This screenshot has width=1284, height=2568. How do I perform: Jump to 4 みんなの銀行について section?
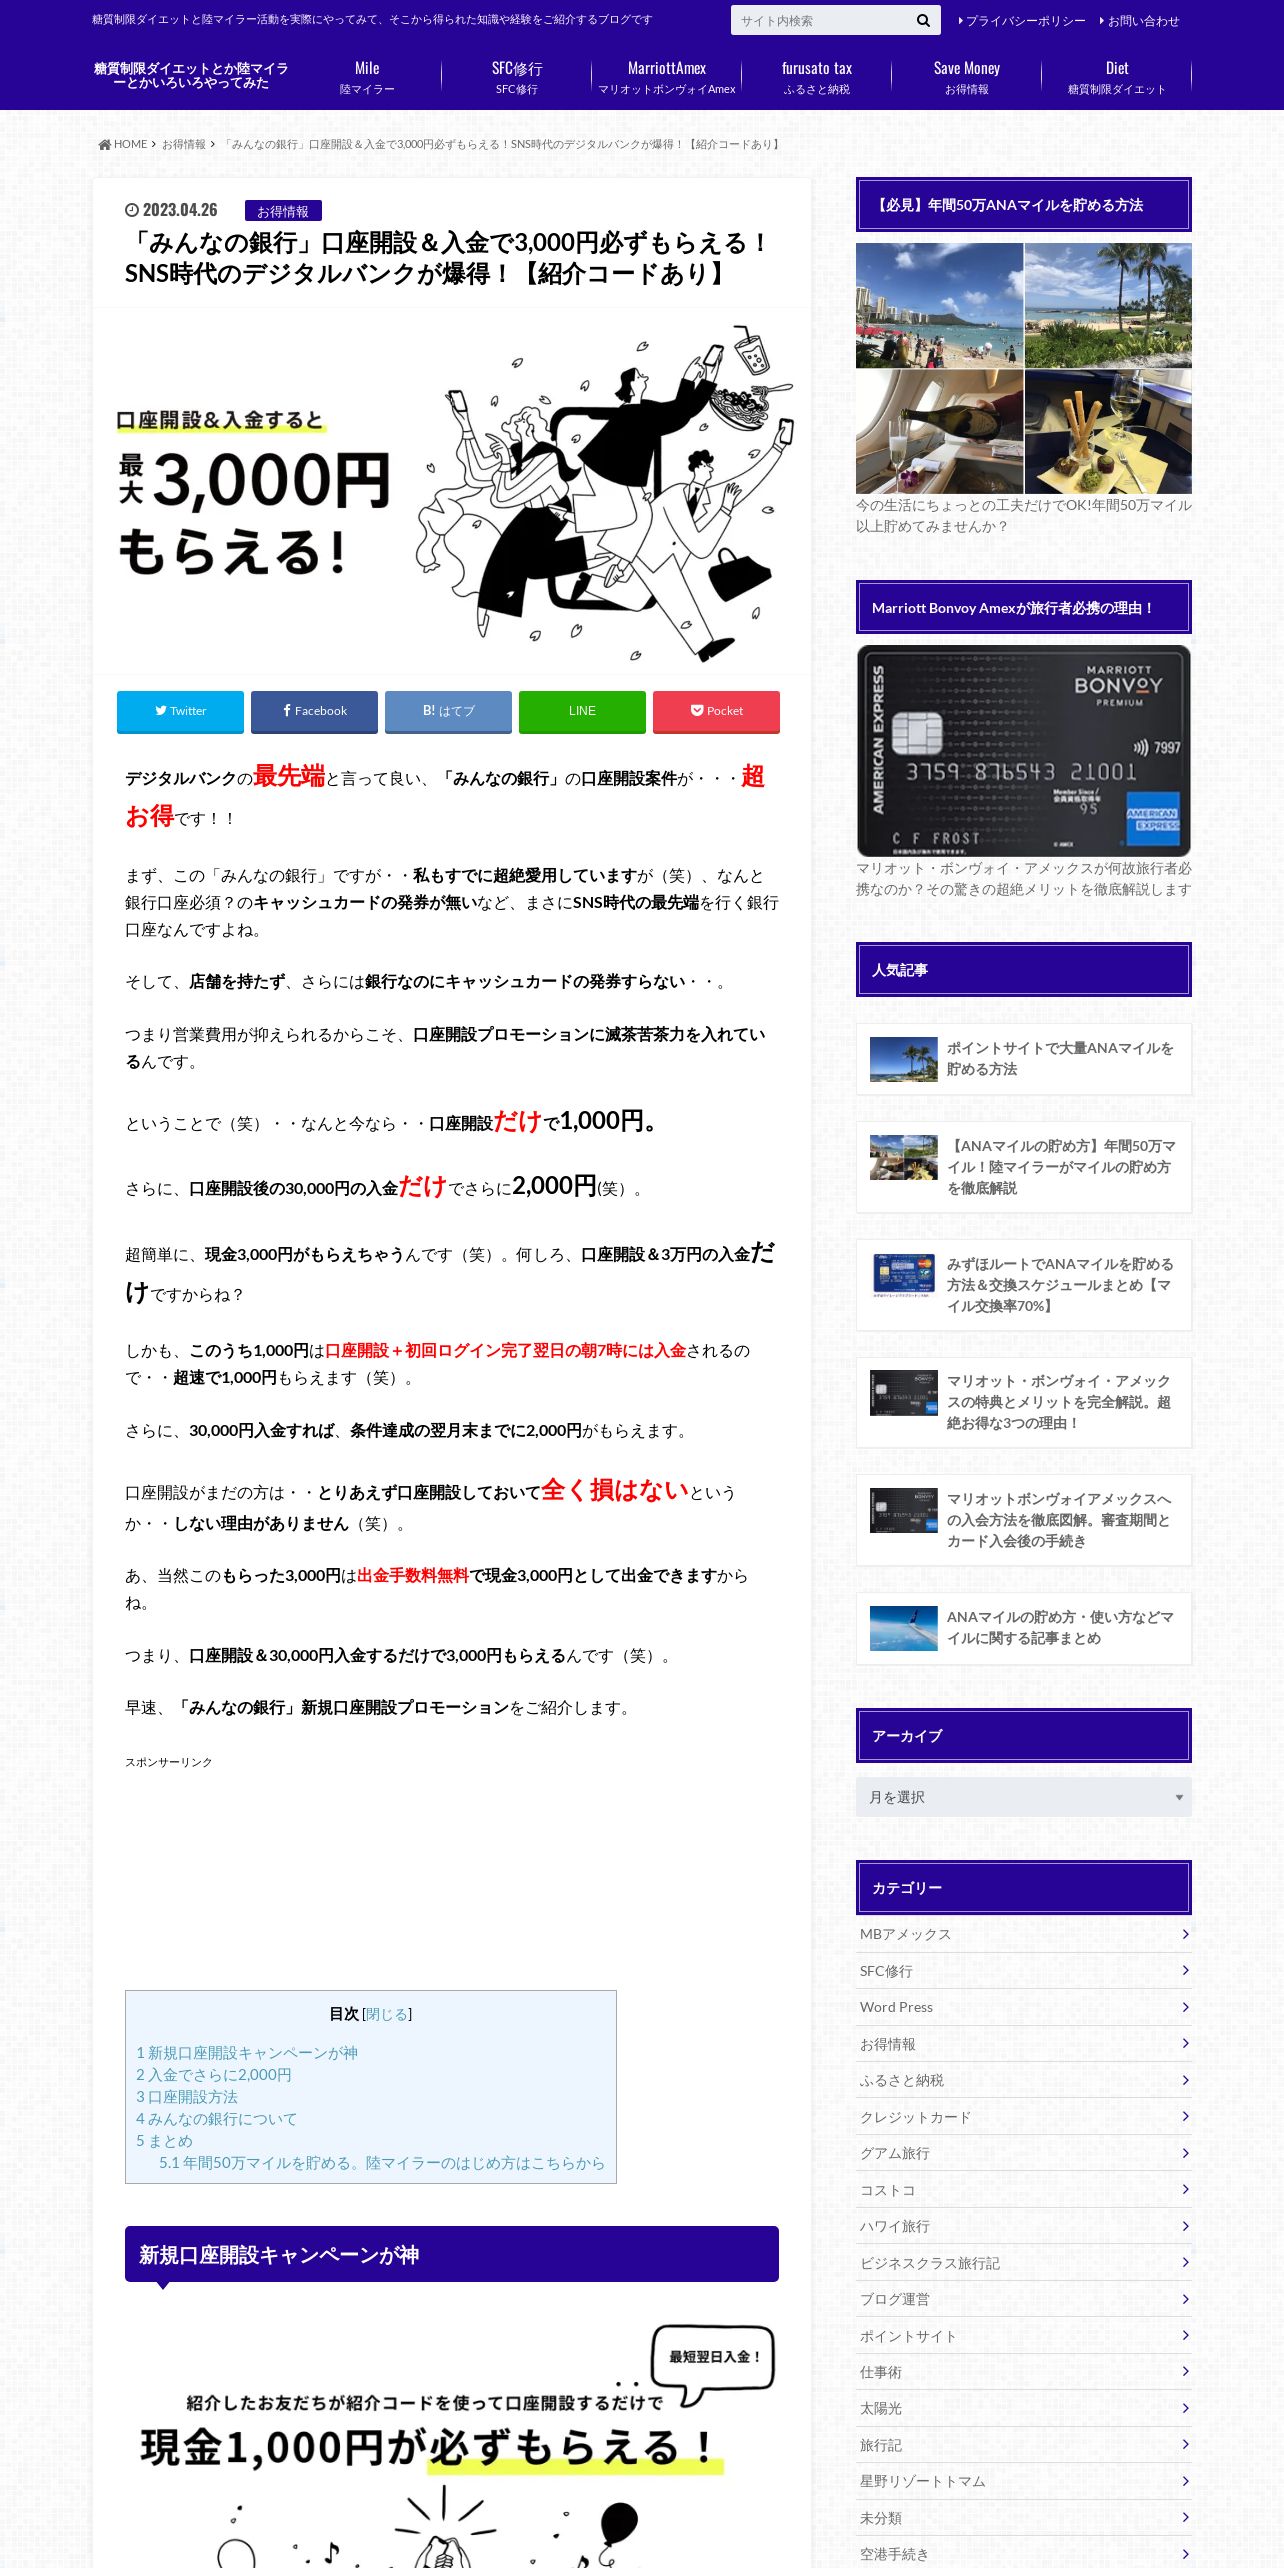coord(217,2119)
